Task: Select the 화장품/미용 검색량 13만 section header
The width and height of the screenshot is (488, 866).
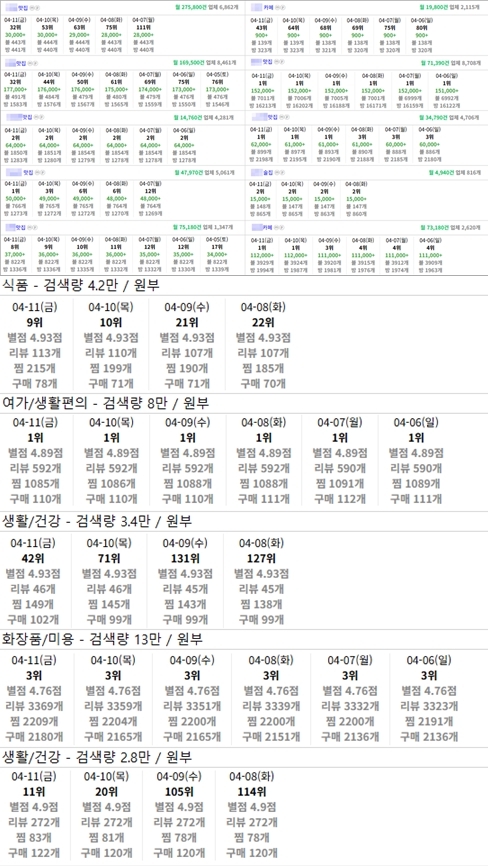Action: point(103,640)
